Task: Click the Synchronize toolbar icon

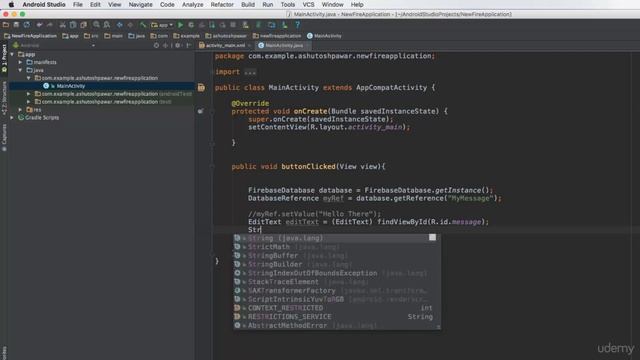Action: point(27,25)
